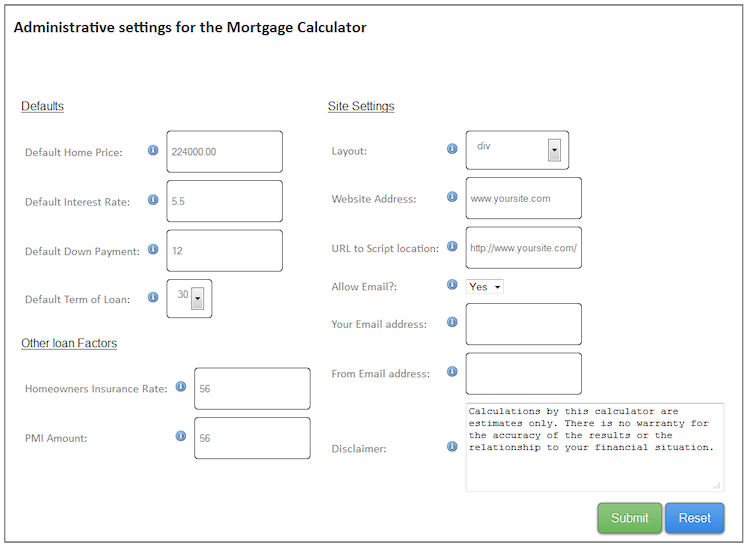Select the URL to Script location field
Image resolution: width=747 pixels, height=547 pixels.
[x=523, y=248]
